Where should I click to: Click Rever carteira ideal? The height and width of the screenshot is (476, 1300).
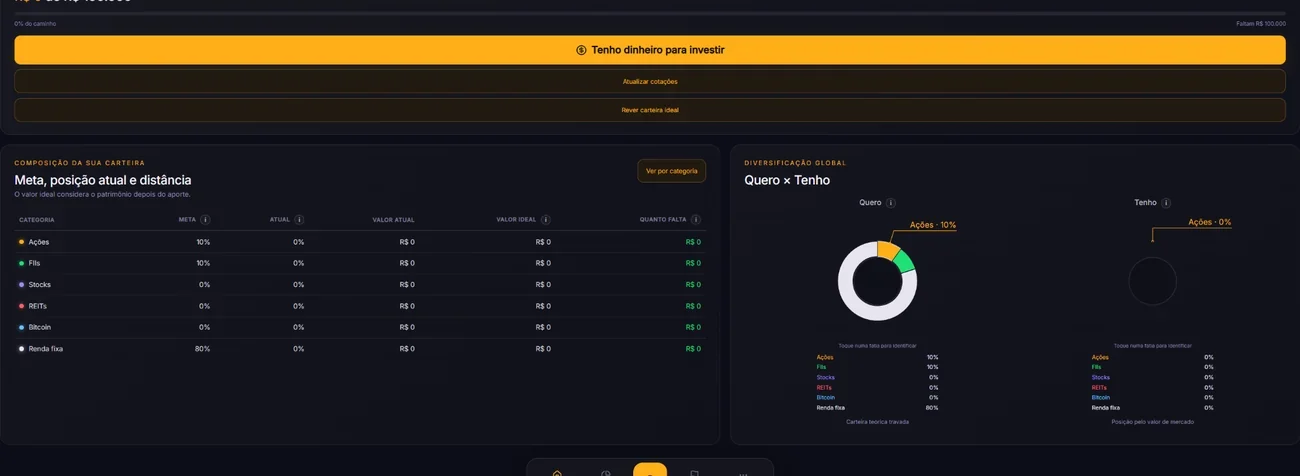[x=650, y=110]
